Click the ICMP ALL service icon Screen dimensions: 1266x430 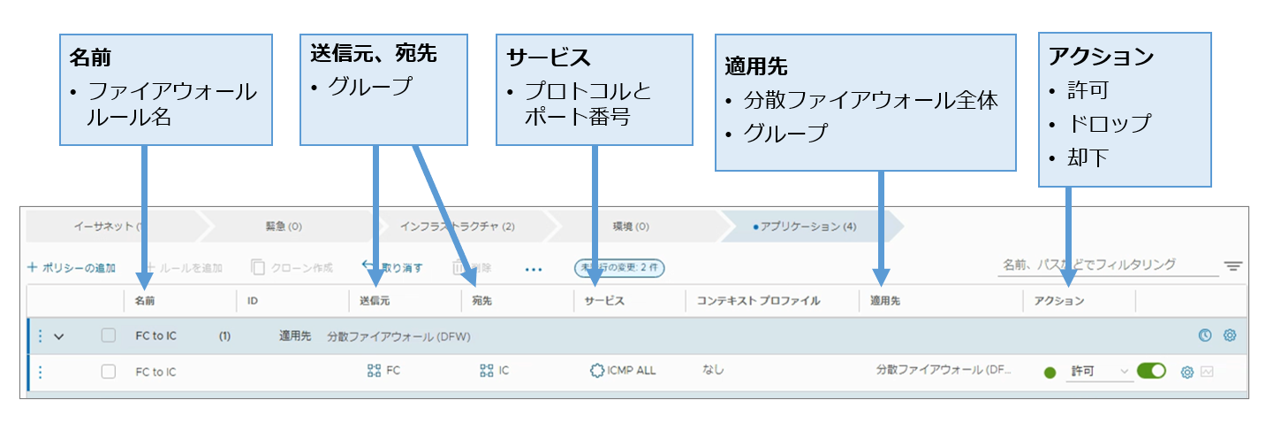tap(597, 371)
